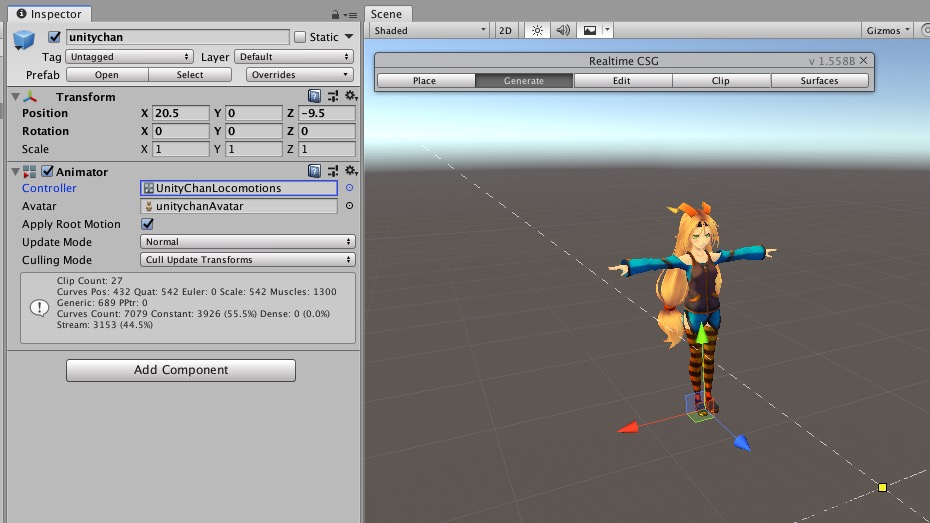Click the Controller property label
Image resolution: width=930 pixels, height=523 pixels.
click(x=49, y=188)
